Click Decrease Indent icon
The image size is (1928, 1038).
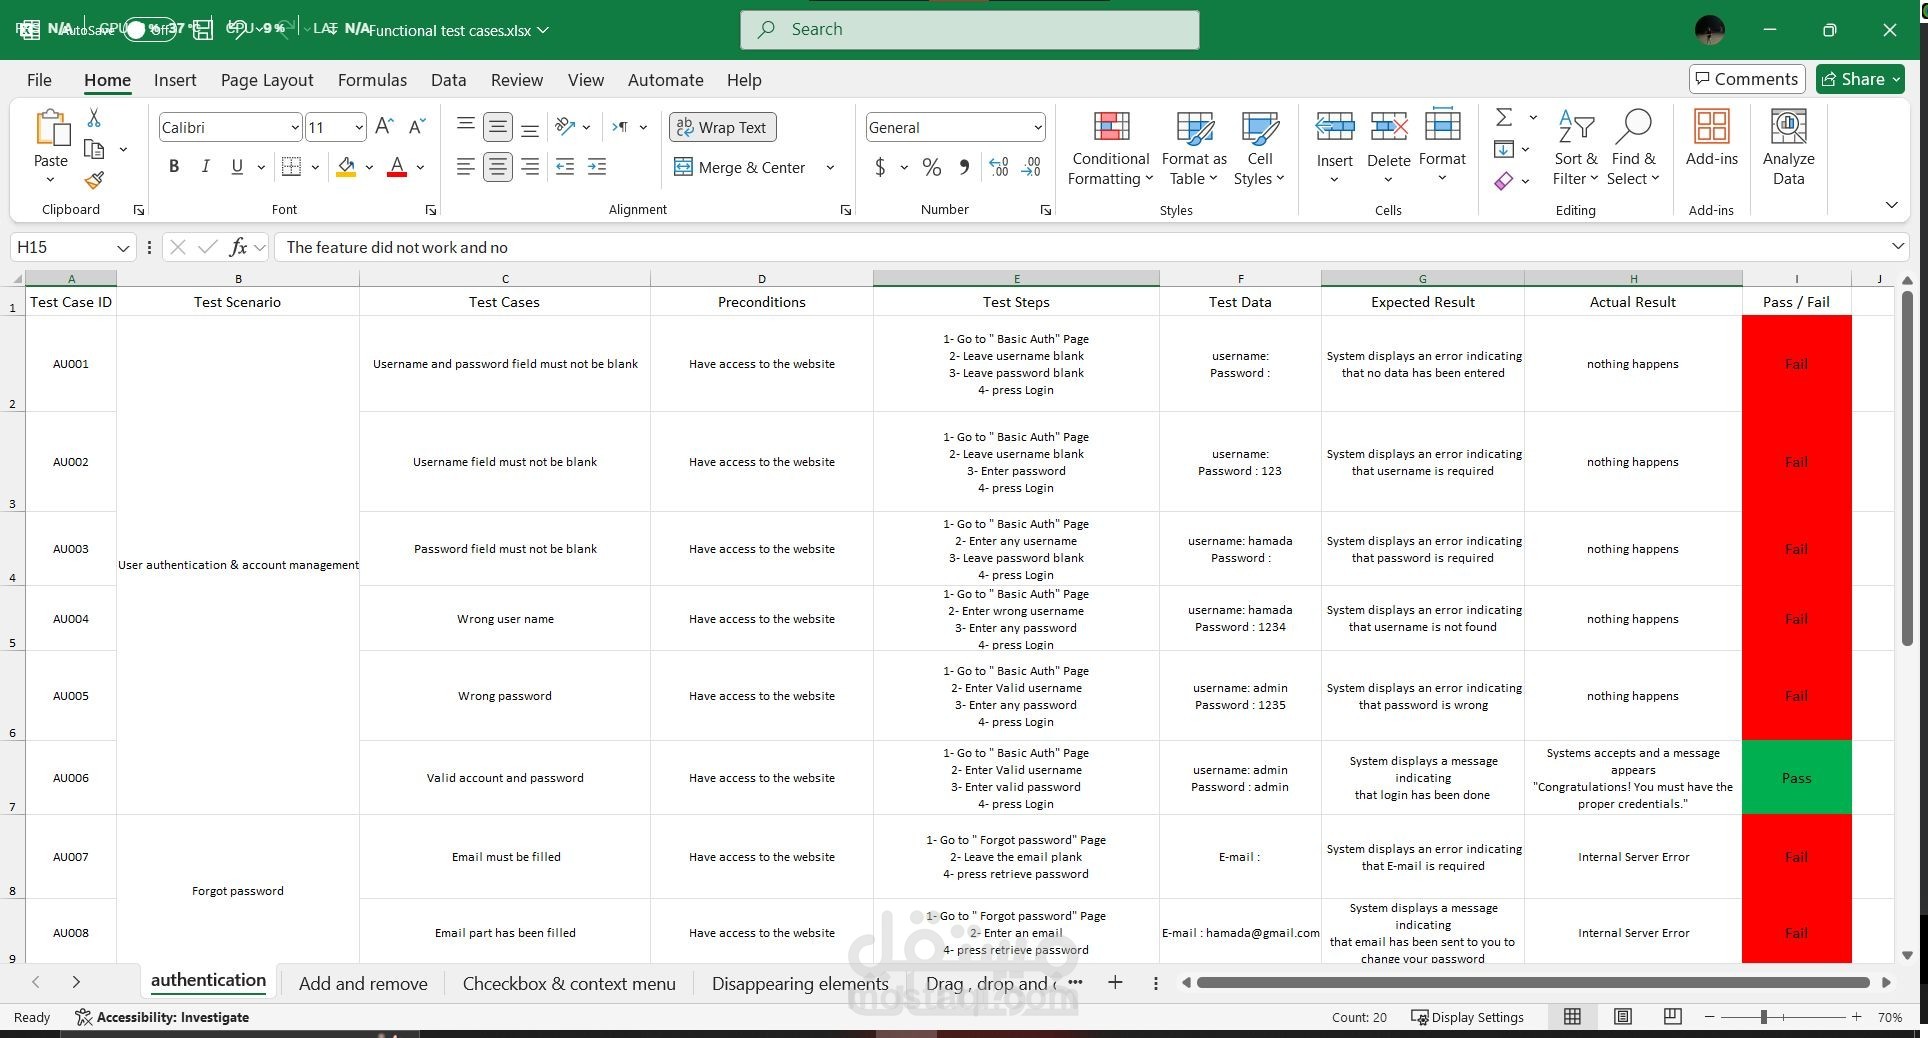point(565,167)
